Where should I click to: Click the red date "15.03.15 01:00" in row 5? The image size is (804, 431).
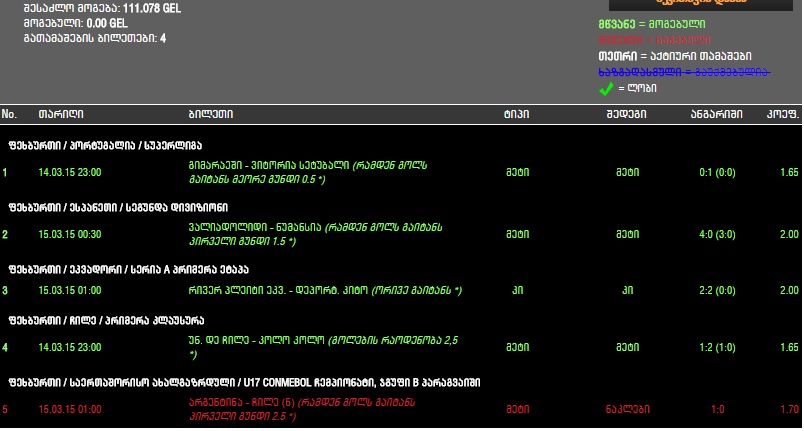click(x=70, y=409)
